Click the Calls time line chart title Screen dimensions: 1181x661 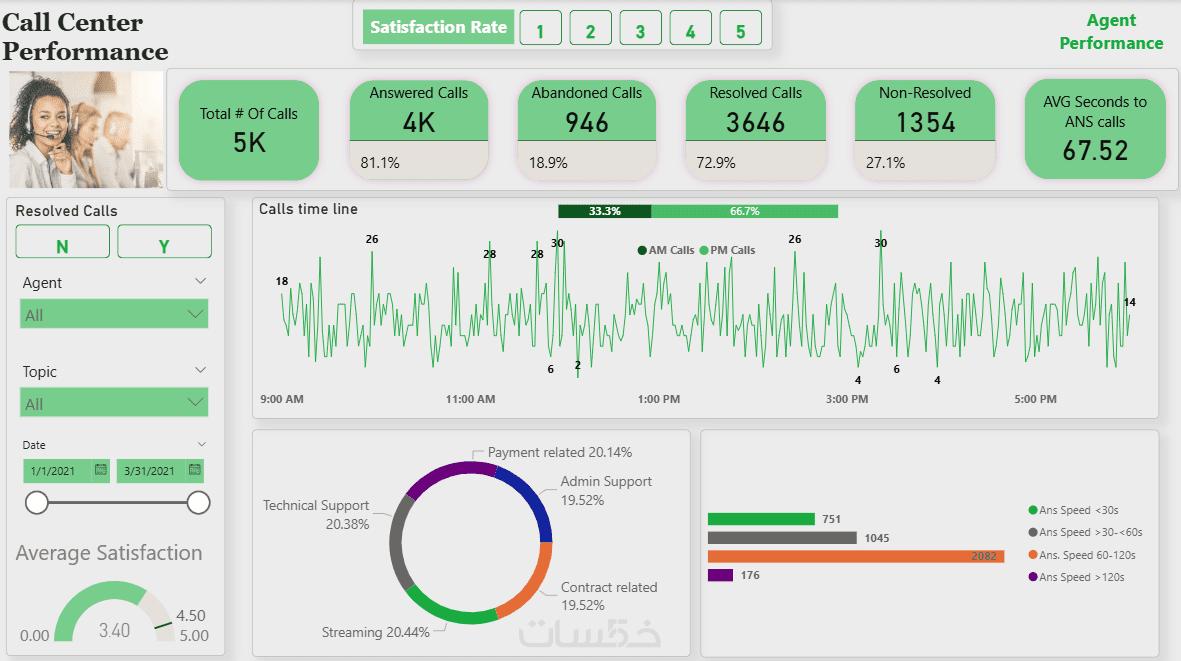(x=308, y=209)
